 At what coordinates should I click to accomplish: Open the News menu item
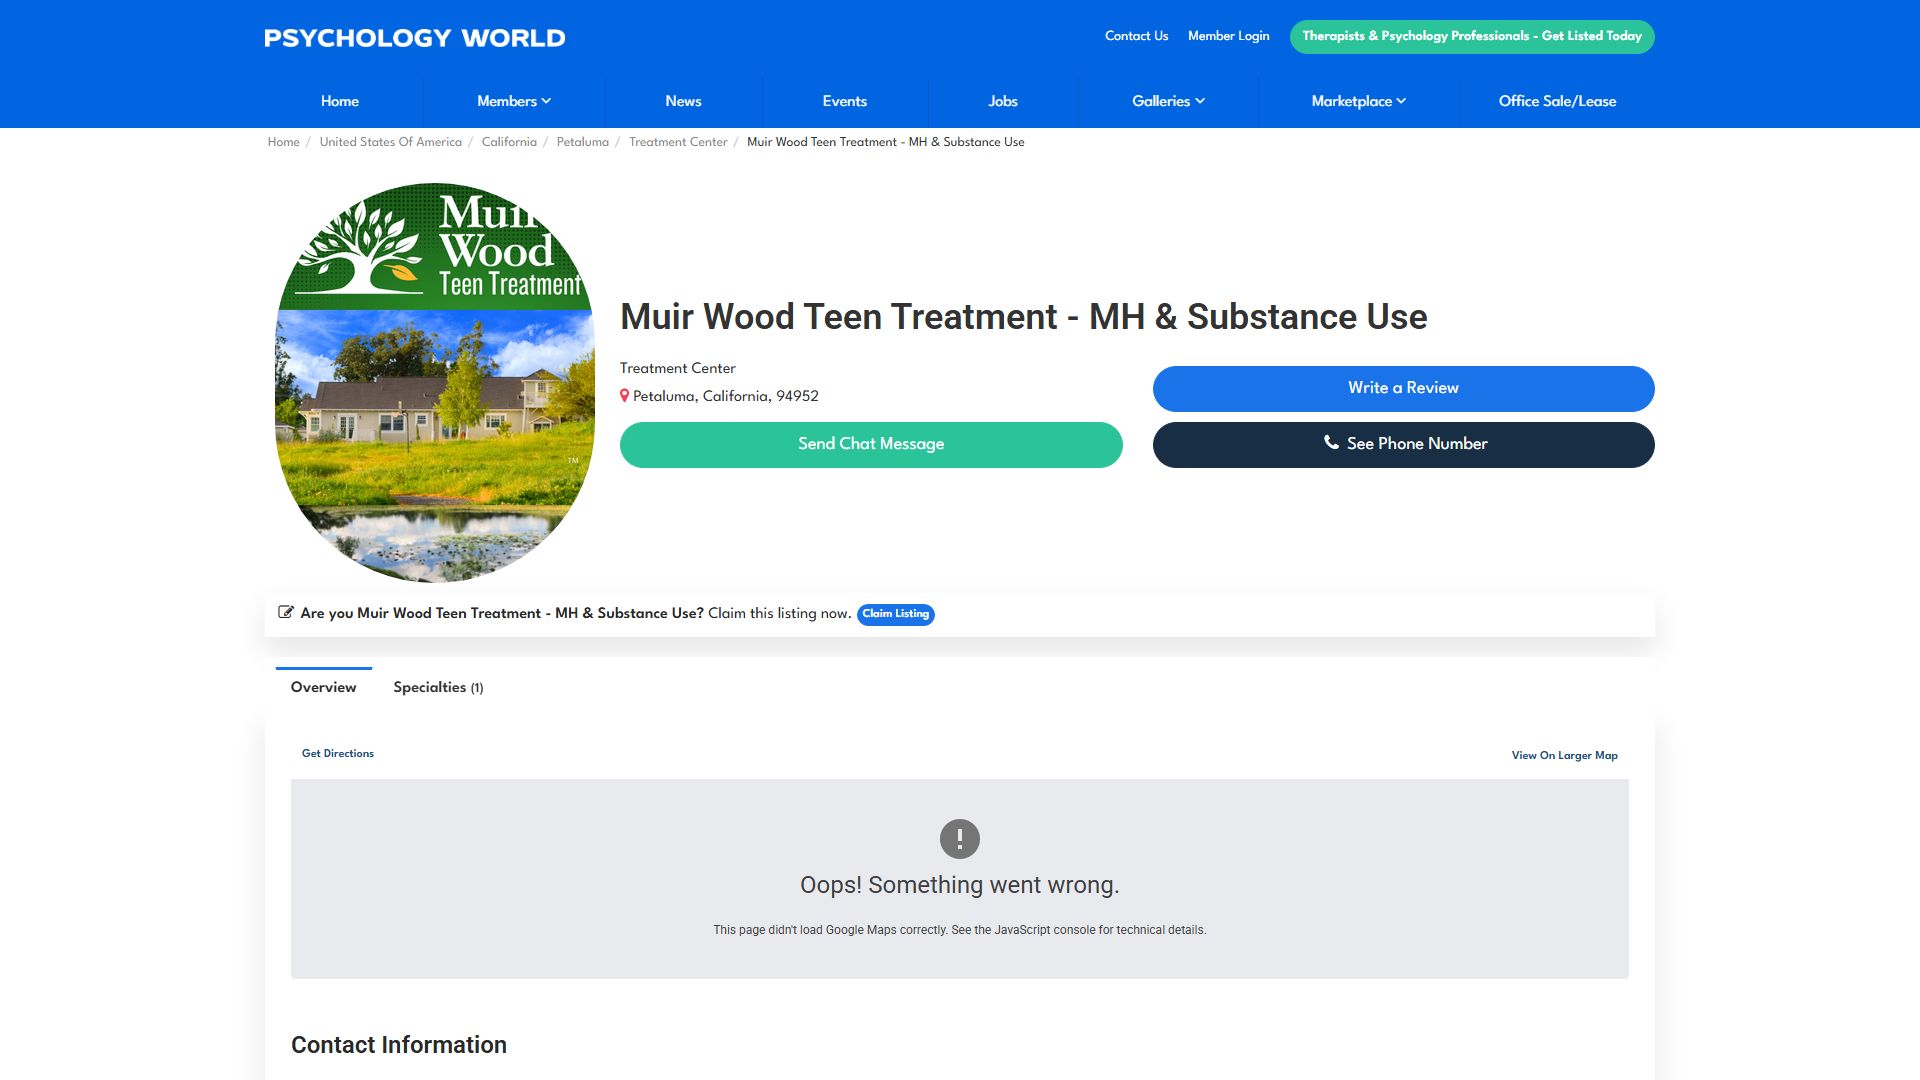[x=683, y=101]
